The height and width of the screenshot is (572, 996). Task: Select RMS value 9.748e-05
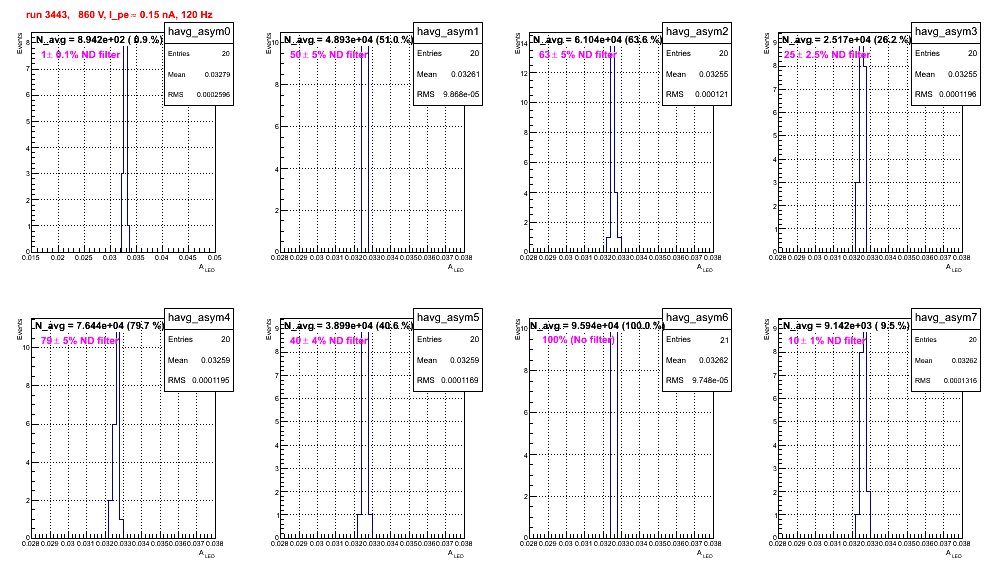pos(711,380)
